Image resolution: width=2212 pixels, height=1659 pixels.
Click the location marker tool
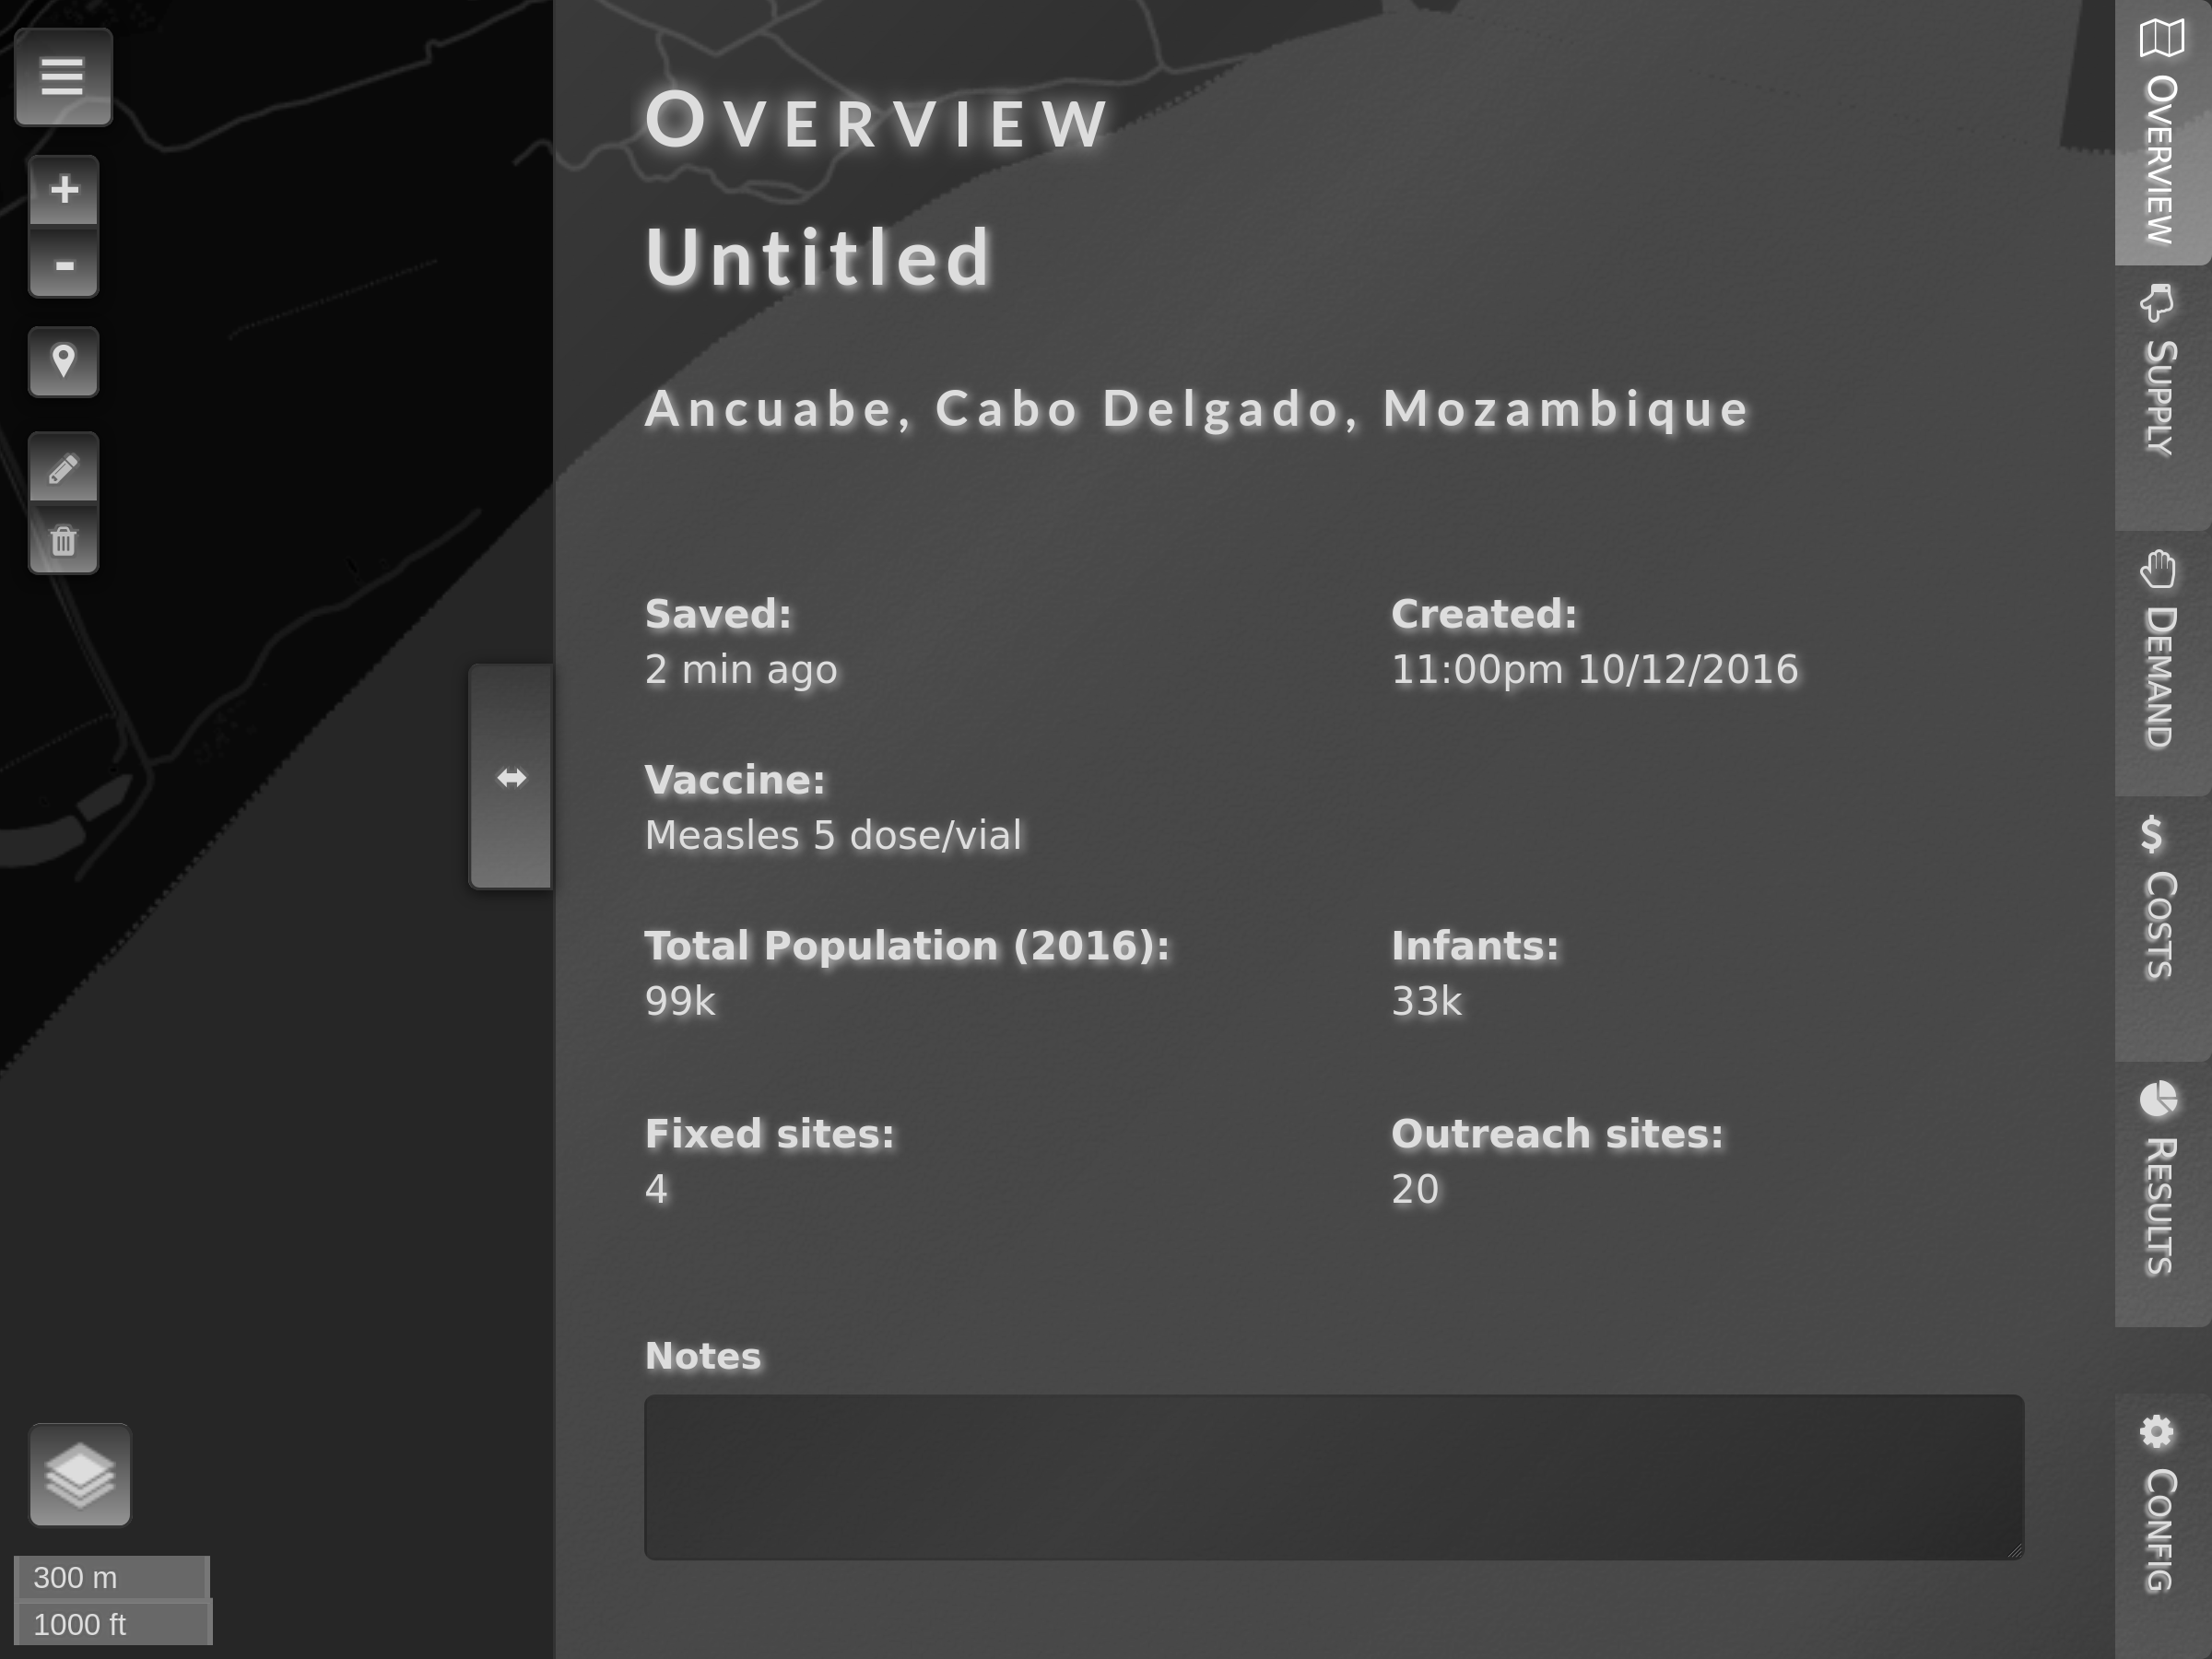63,361
